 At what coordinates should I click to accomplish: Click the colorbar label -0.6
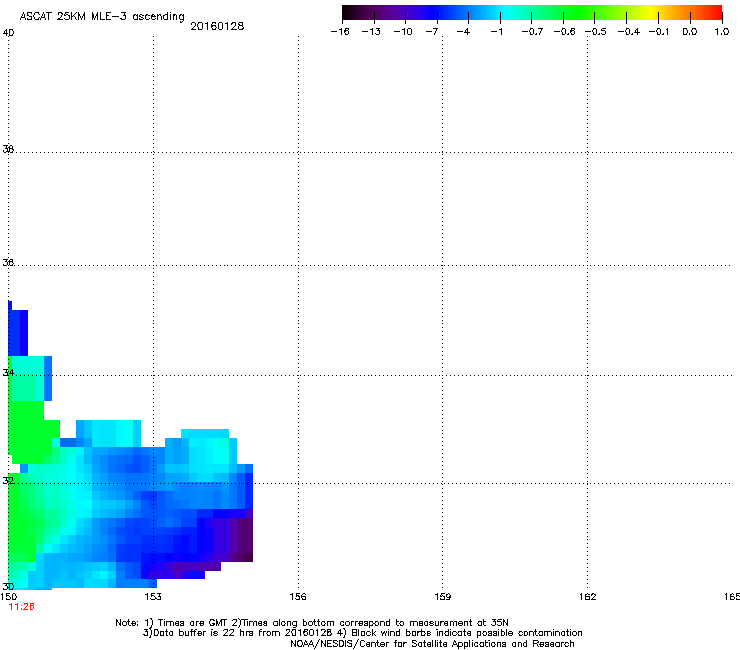[564, 32]
